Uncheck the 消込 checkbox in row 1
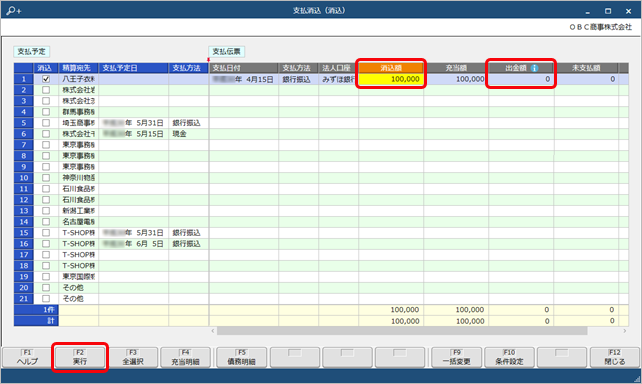 pyautogui.click(x=46, y=79)
